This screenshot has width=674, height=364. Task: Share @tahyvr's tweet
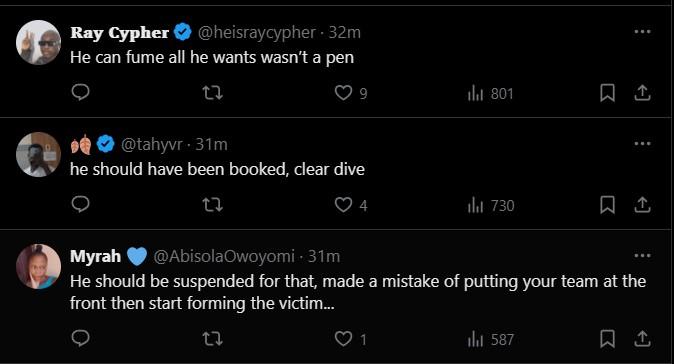pos(642,205)
